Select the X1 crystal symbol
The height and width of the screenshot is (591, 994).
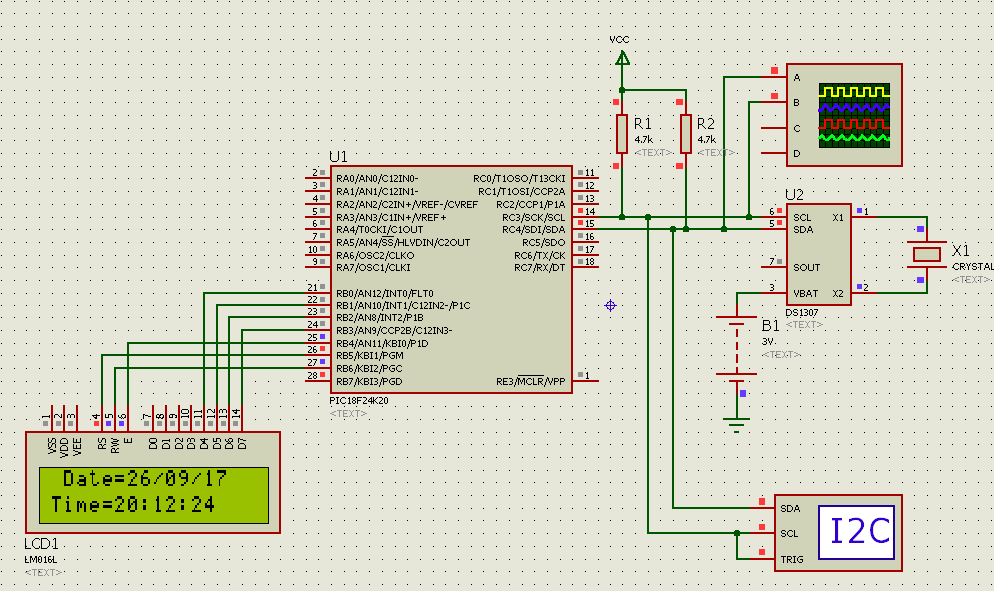point(926,254)
